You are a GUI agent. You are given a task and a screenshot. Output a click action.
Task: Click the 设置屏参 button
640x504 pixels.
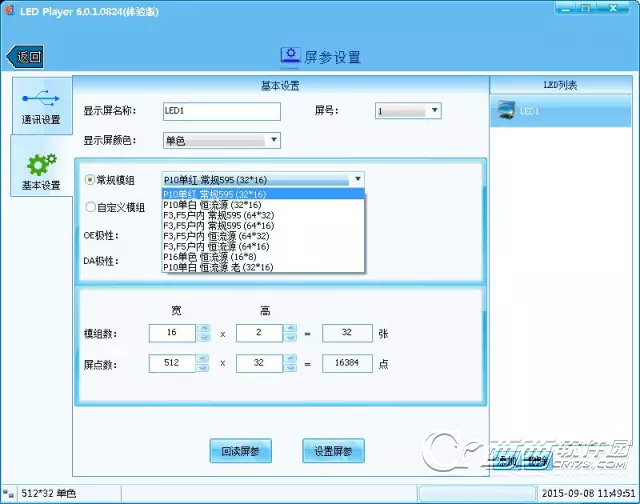tap(333, 451)
